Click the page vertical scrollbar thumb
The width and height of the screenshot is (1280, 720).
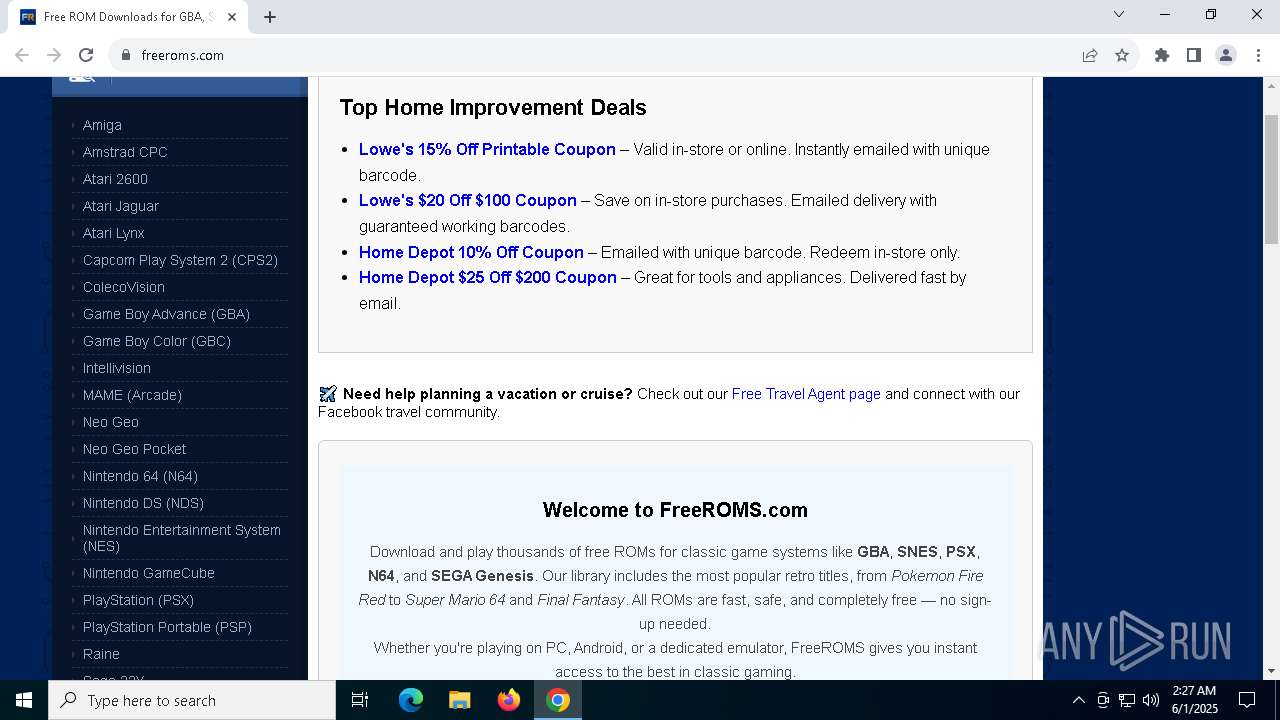point(1271,178)
